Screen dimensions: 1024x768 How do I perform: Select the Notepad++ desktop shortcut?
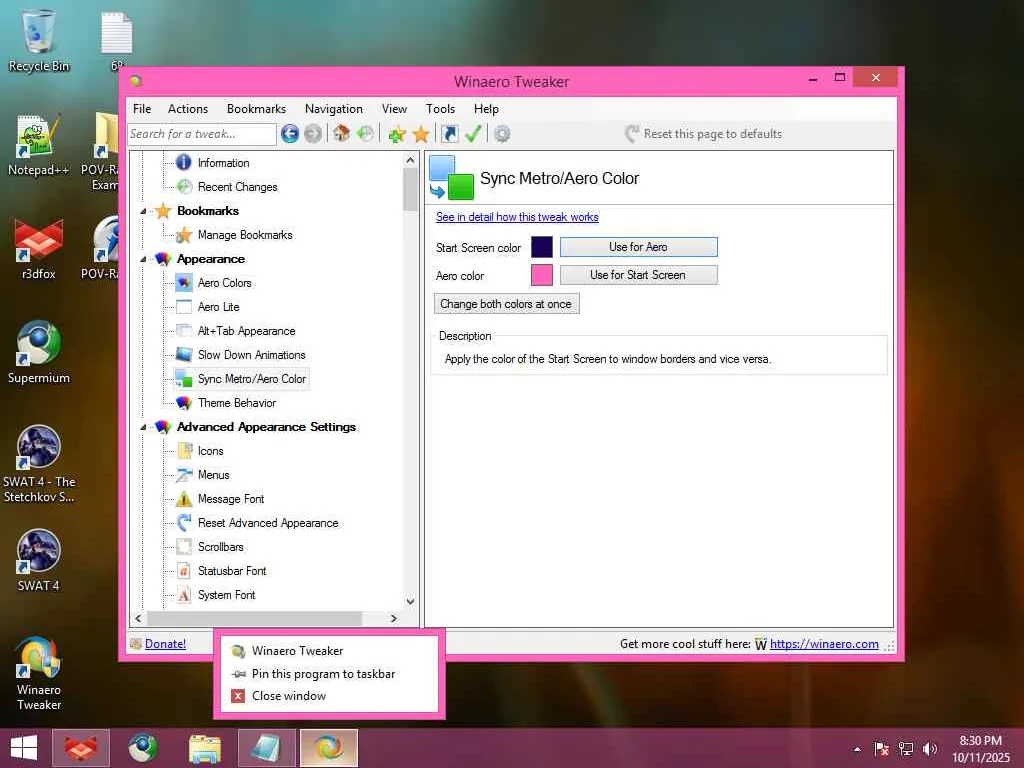39,146
